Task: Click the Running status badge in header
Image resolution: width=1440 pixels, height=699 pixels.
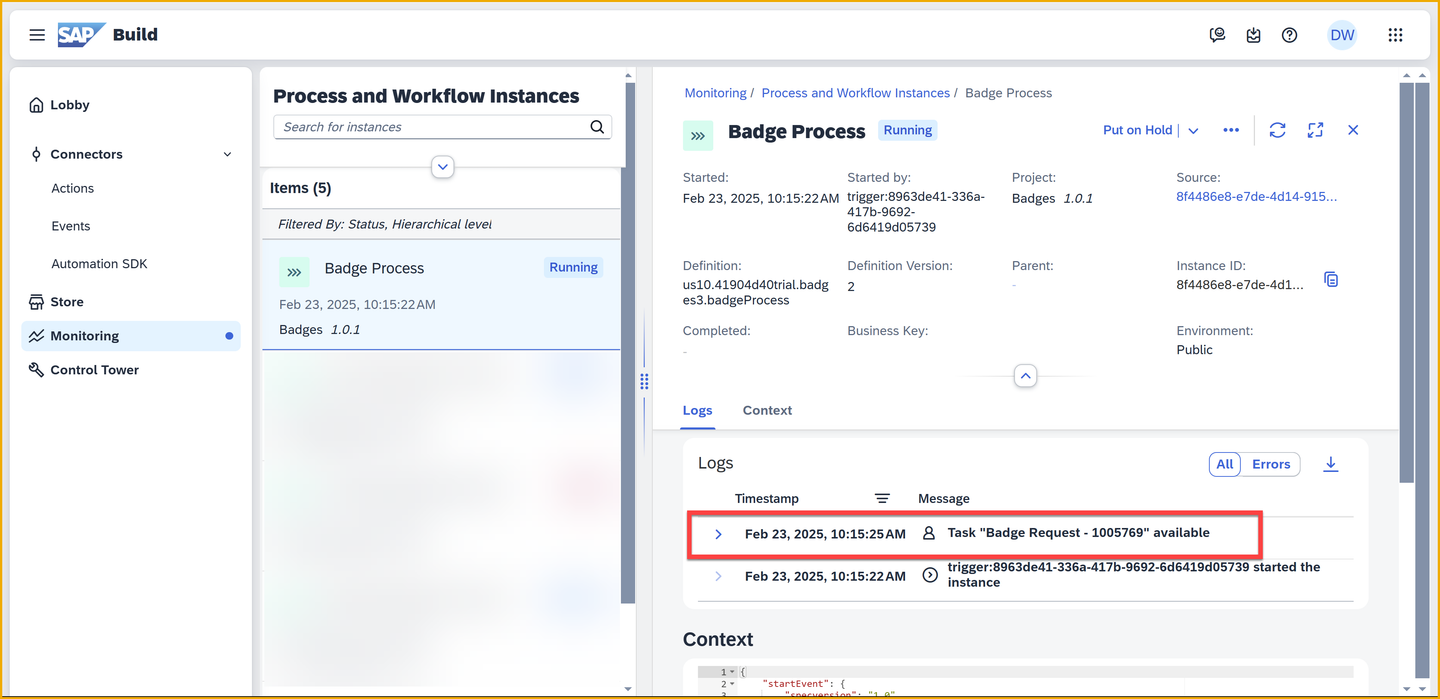Action: coord(907,131)
